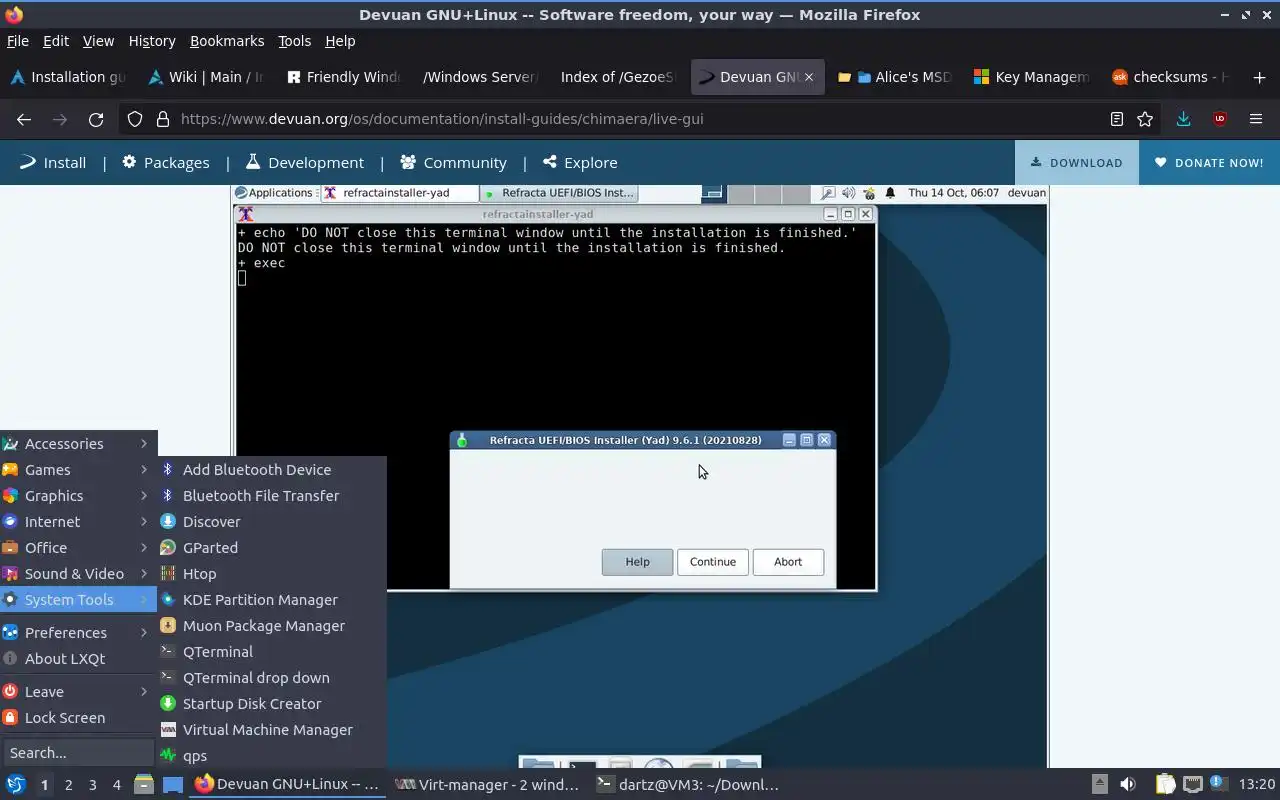Open Edit menu in Firefox

pos(56,41)
